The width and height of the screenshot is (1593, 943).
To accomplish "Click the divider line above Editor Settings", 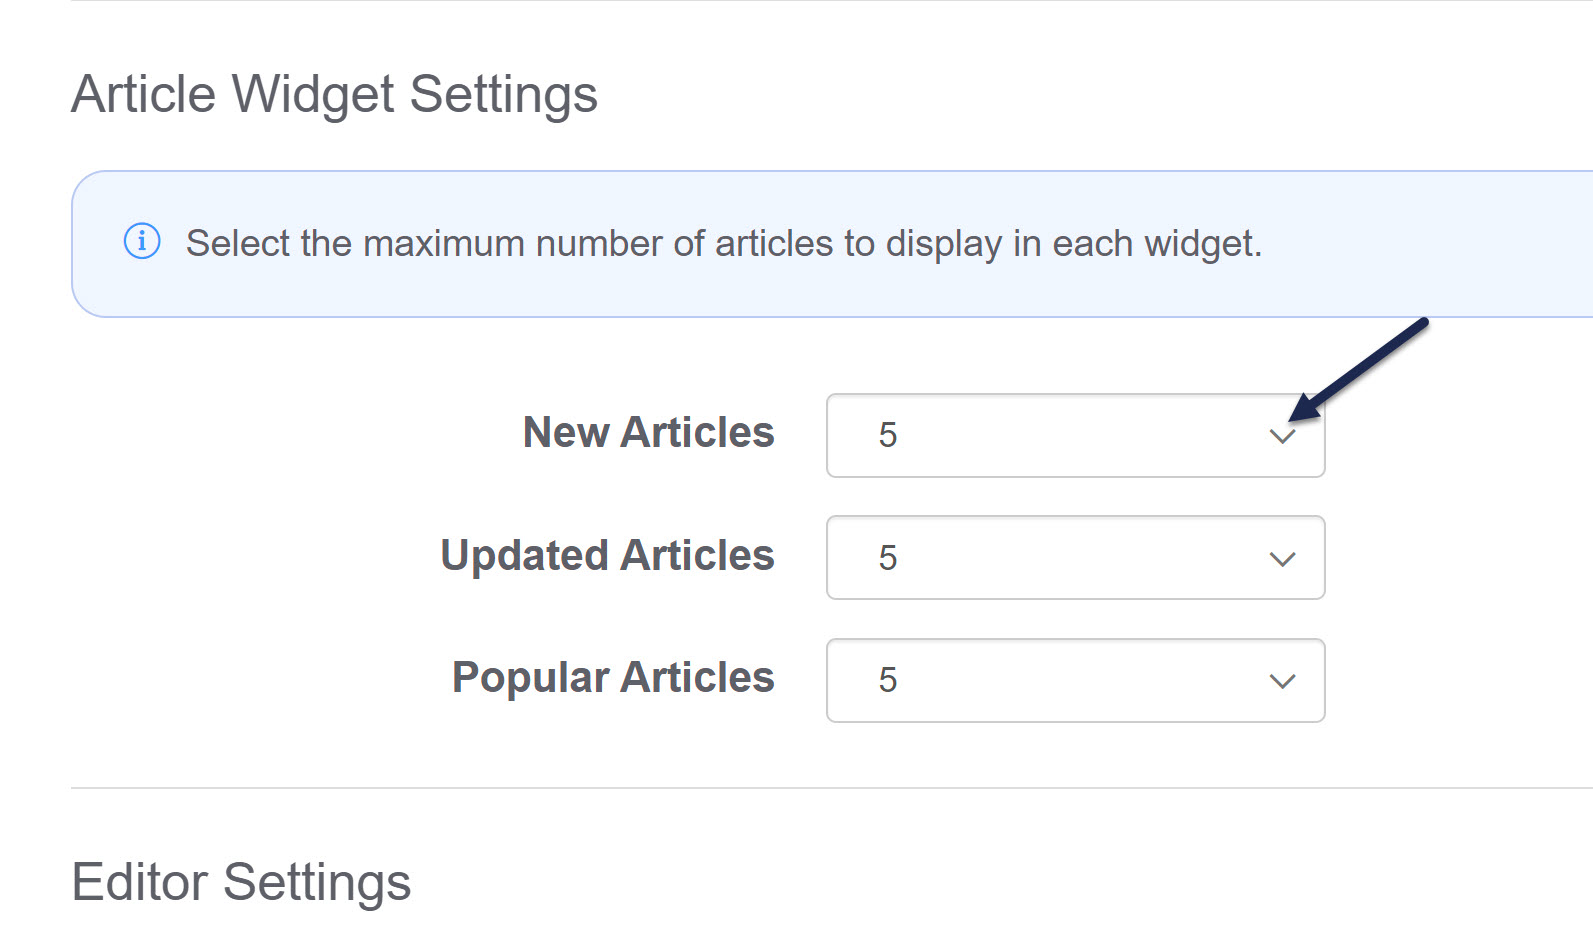I will pos(800,788).
